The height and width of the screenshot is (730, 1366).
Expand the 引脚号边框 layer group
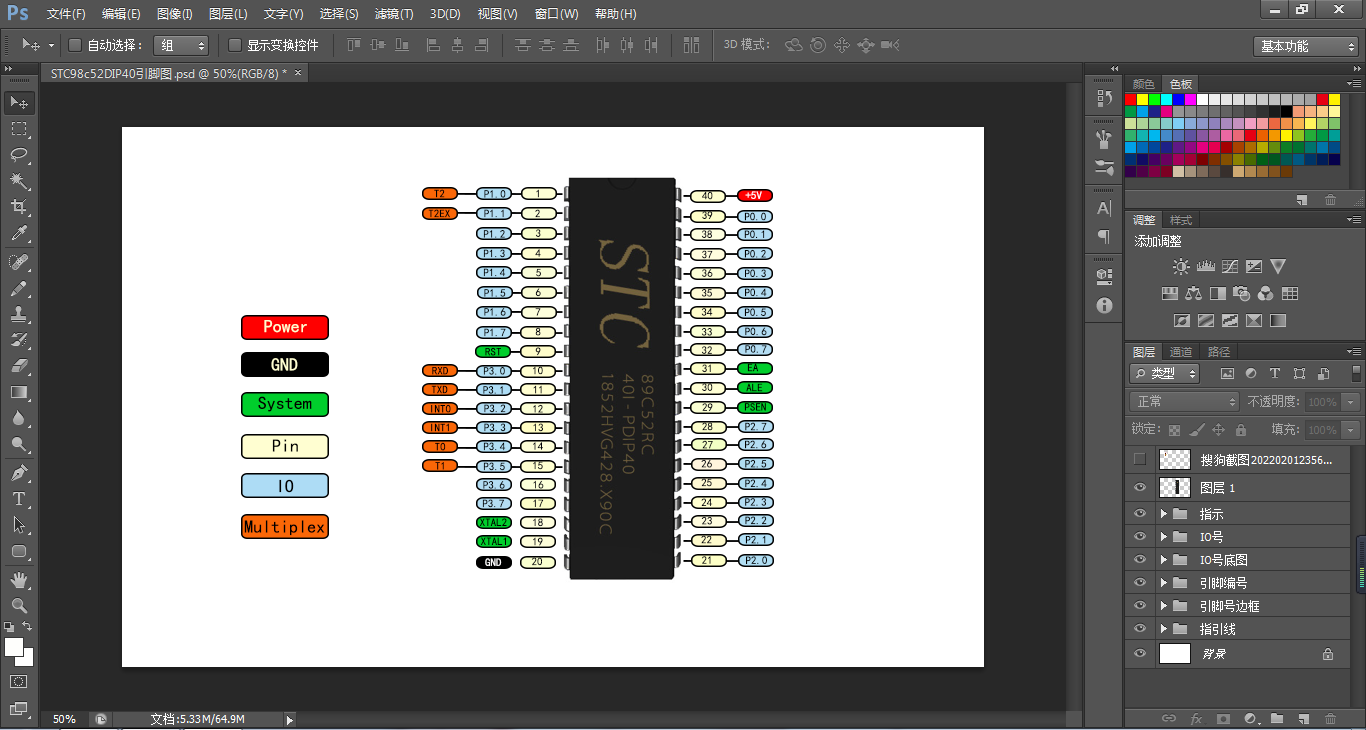pos(1164,605)
